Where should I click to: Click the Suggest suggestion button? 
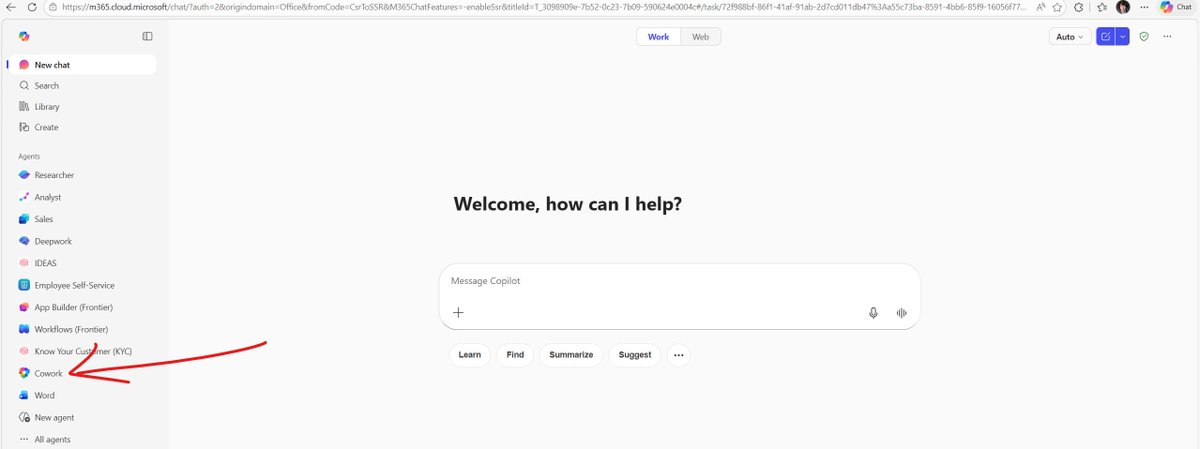(635, 354)
